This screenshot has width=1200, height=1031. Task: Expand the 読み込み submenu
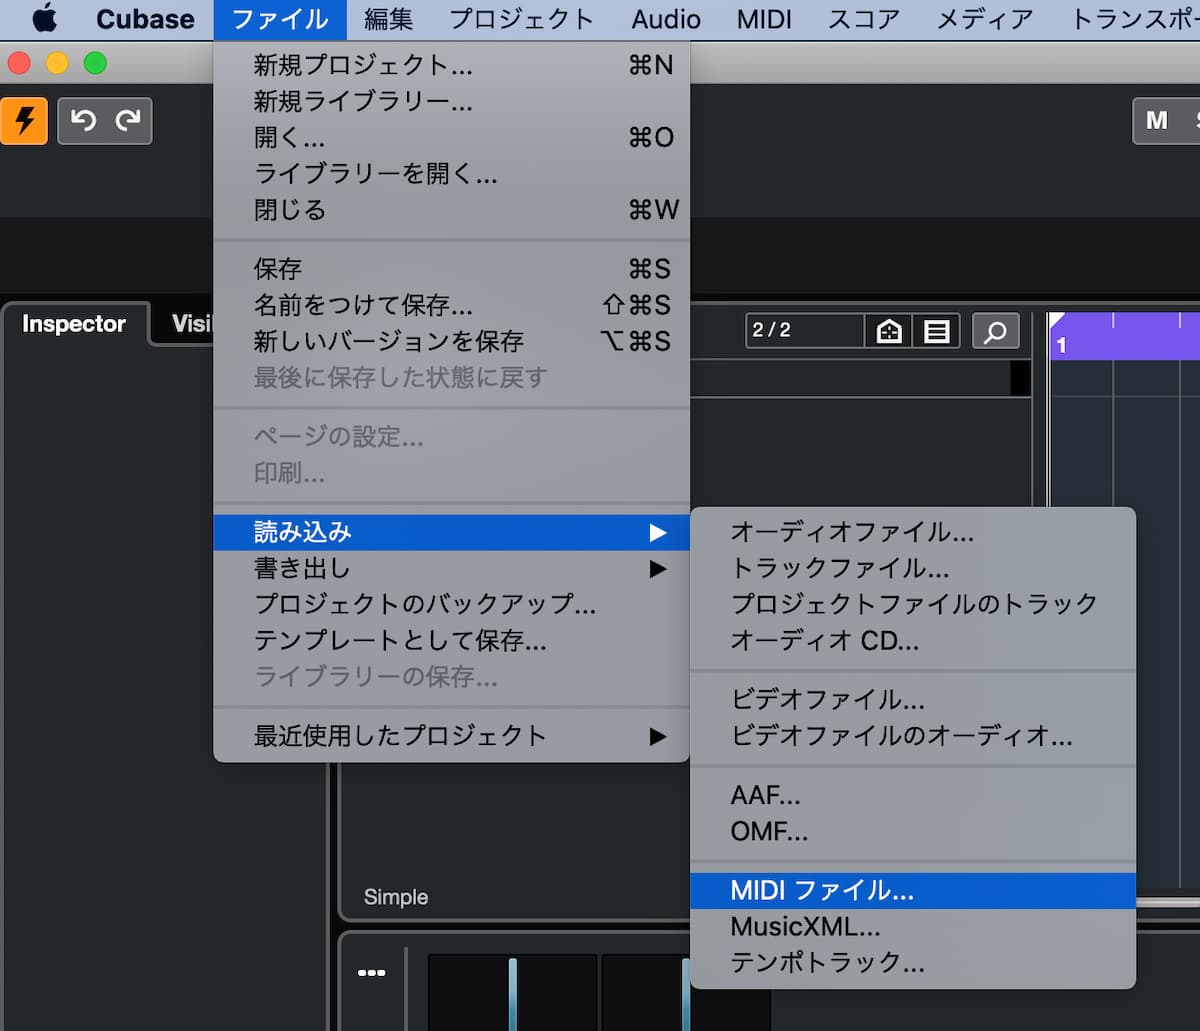tap(451, 532)
